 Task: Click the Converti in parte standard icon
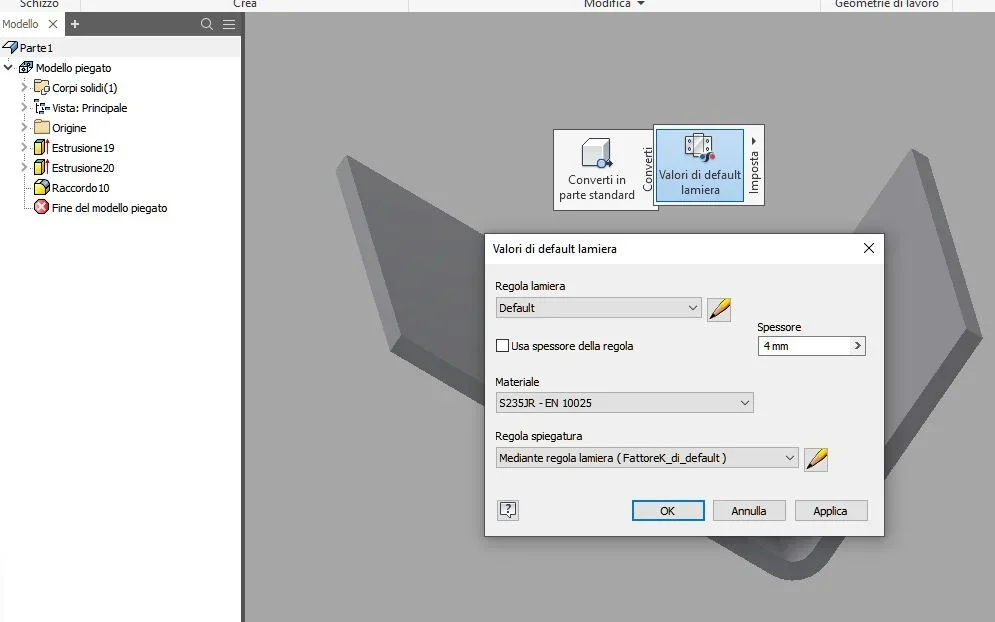click(x=596, y=154)
